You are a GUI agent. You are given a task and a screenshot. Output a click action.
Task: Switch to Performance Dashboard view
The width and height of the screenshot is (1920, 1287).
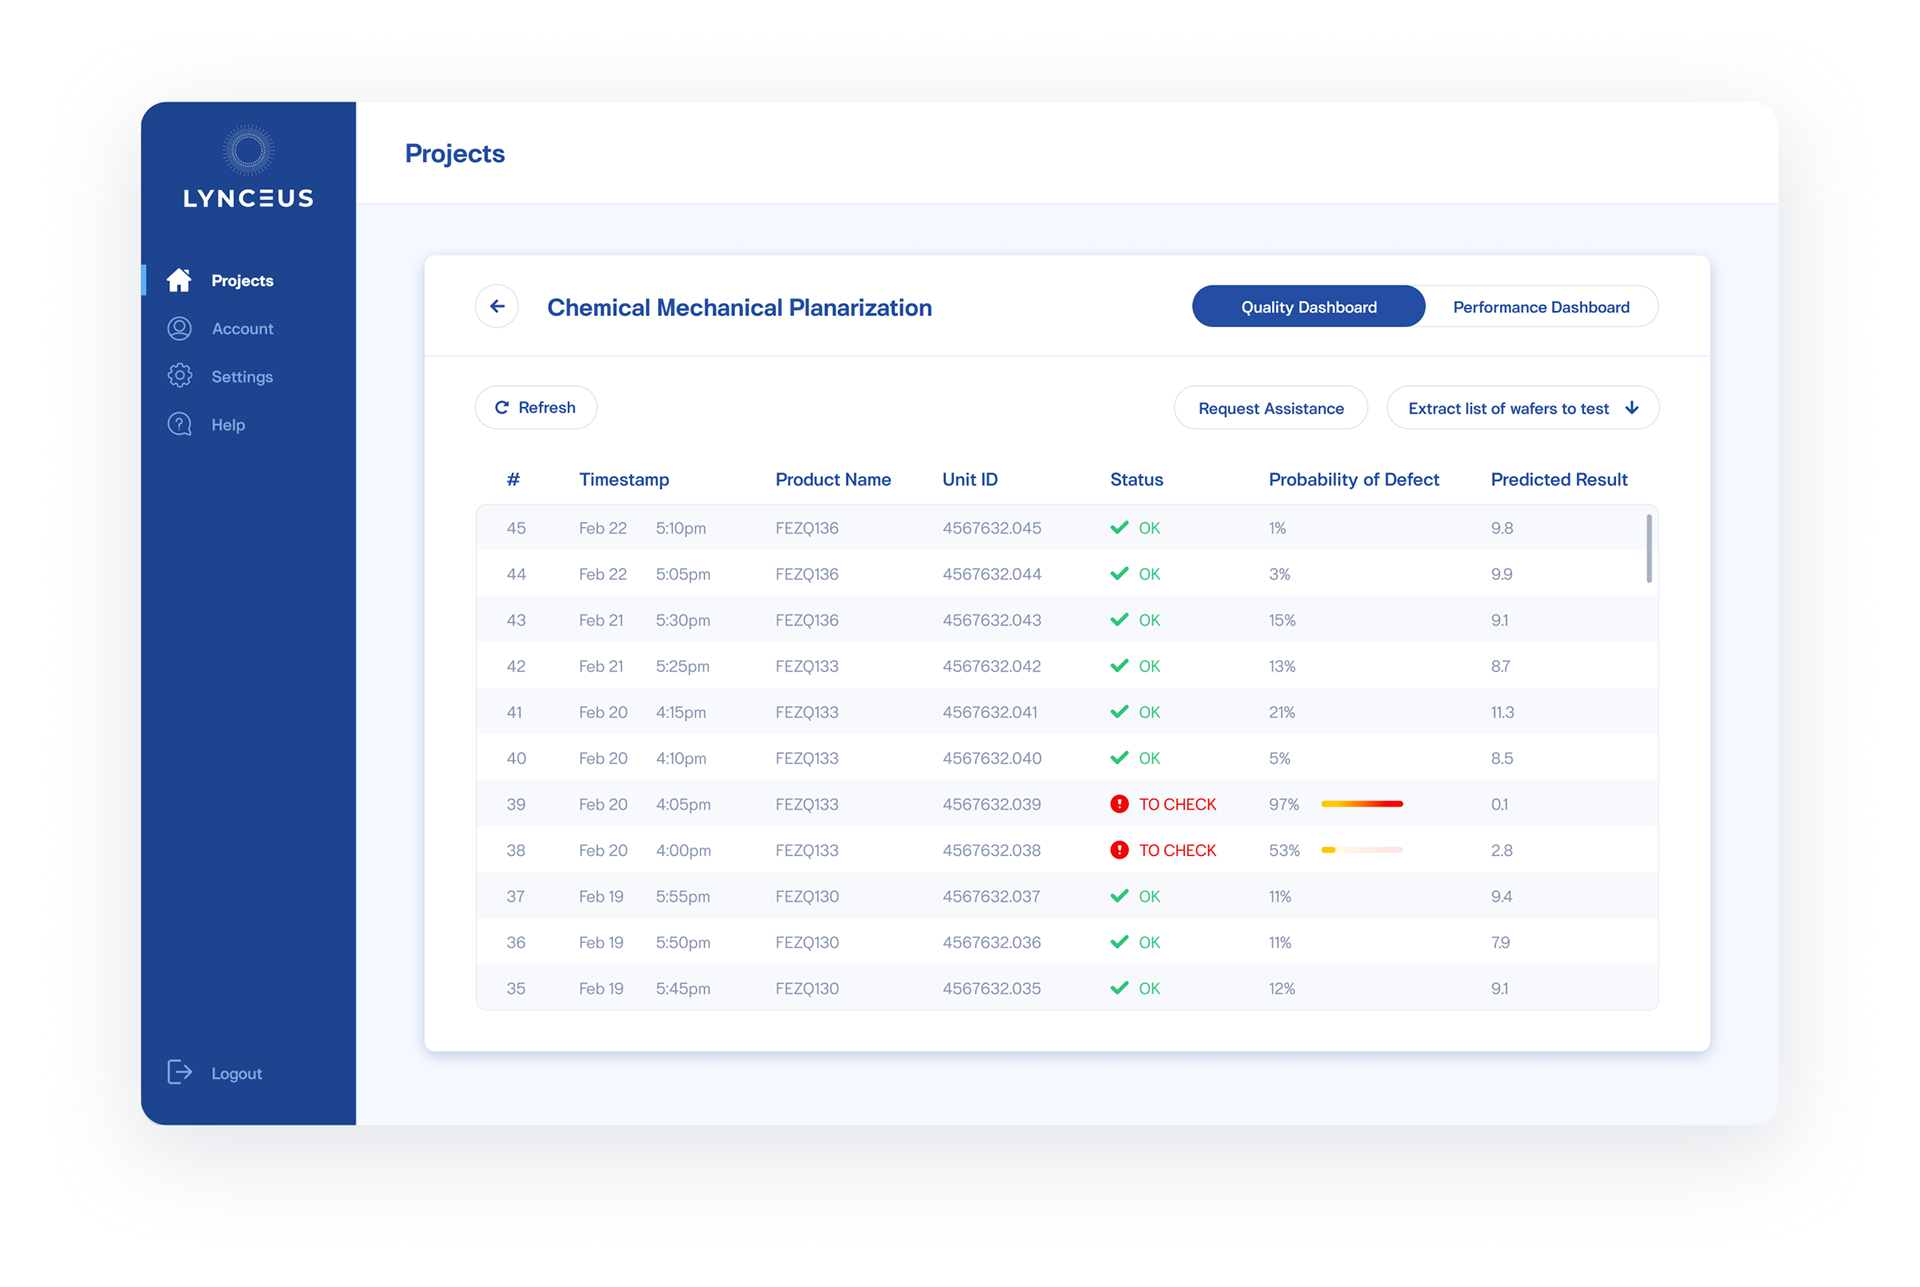click(x=1540, y=307)
